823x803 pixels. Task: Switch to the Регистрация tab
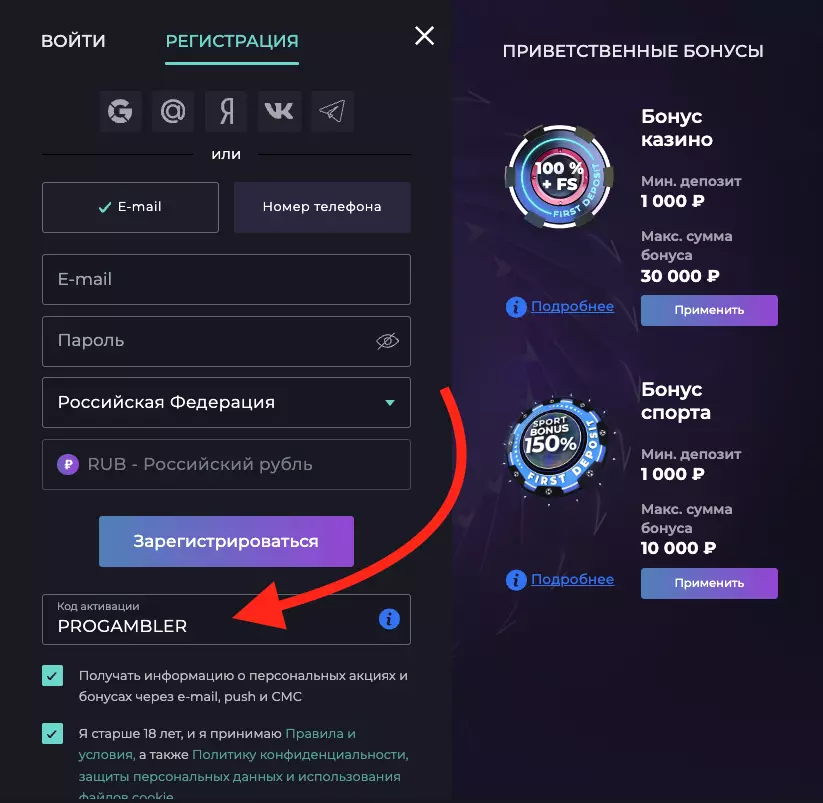[x=232, y=41]
